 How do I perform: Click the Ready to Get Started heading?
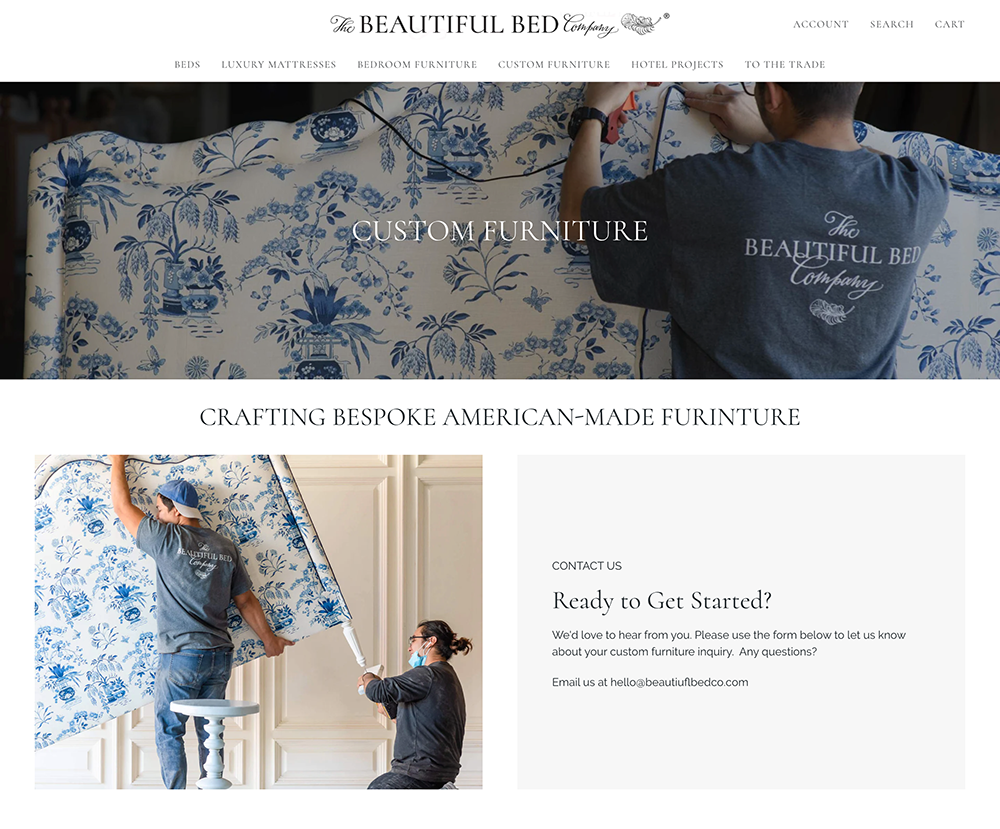click(661, 601)
